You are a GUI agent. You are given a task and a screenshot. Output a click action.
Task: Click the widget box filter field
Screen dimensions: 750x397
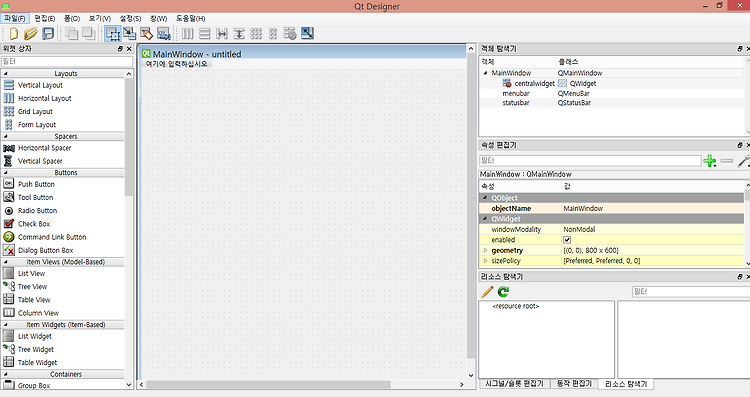coord(67,61)
